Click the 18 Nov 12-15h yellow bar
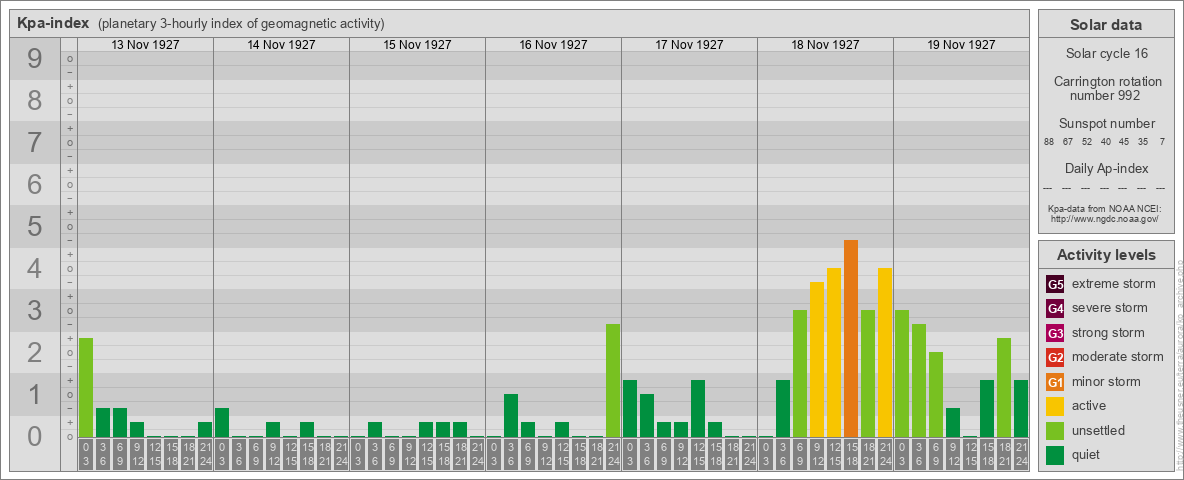1184x480 pixels. pyautogui.click(x=834, y=353)
